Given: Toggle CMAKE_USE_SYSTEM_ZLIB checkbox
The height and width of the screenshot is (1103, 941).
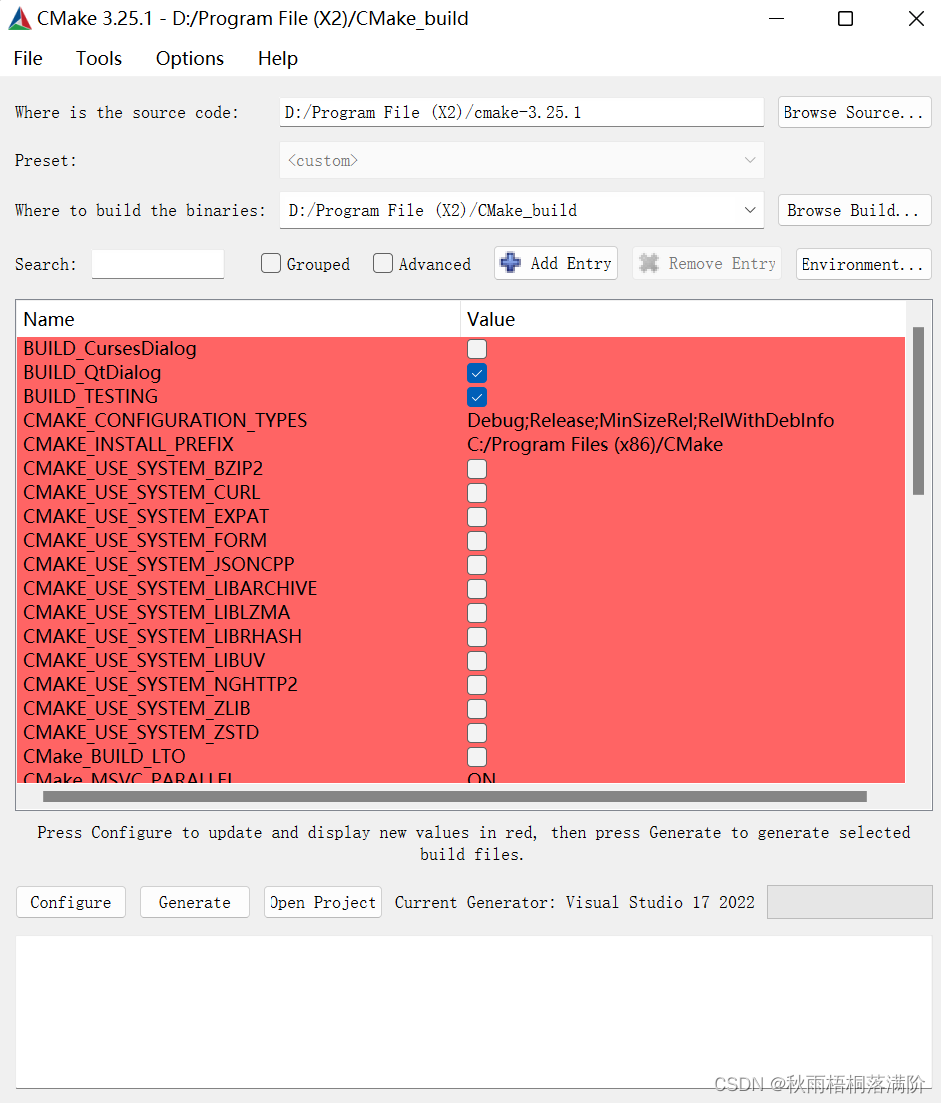Looking at the screenshot, I should [477, 709].
